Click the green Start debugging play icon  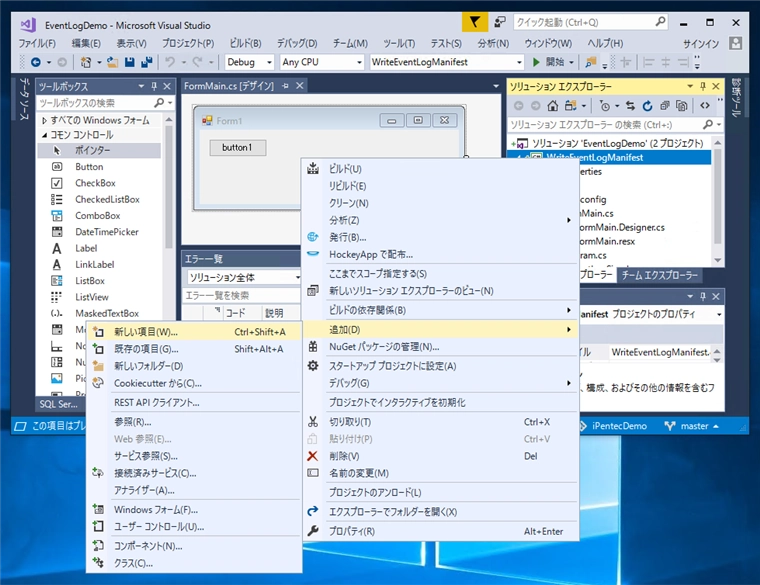(536, 62)
